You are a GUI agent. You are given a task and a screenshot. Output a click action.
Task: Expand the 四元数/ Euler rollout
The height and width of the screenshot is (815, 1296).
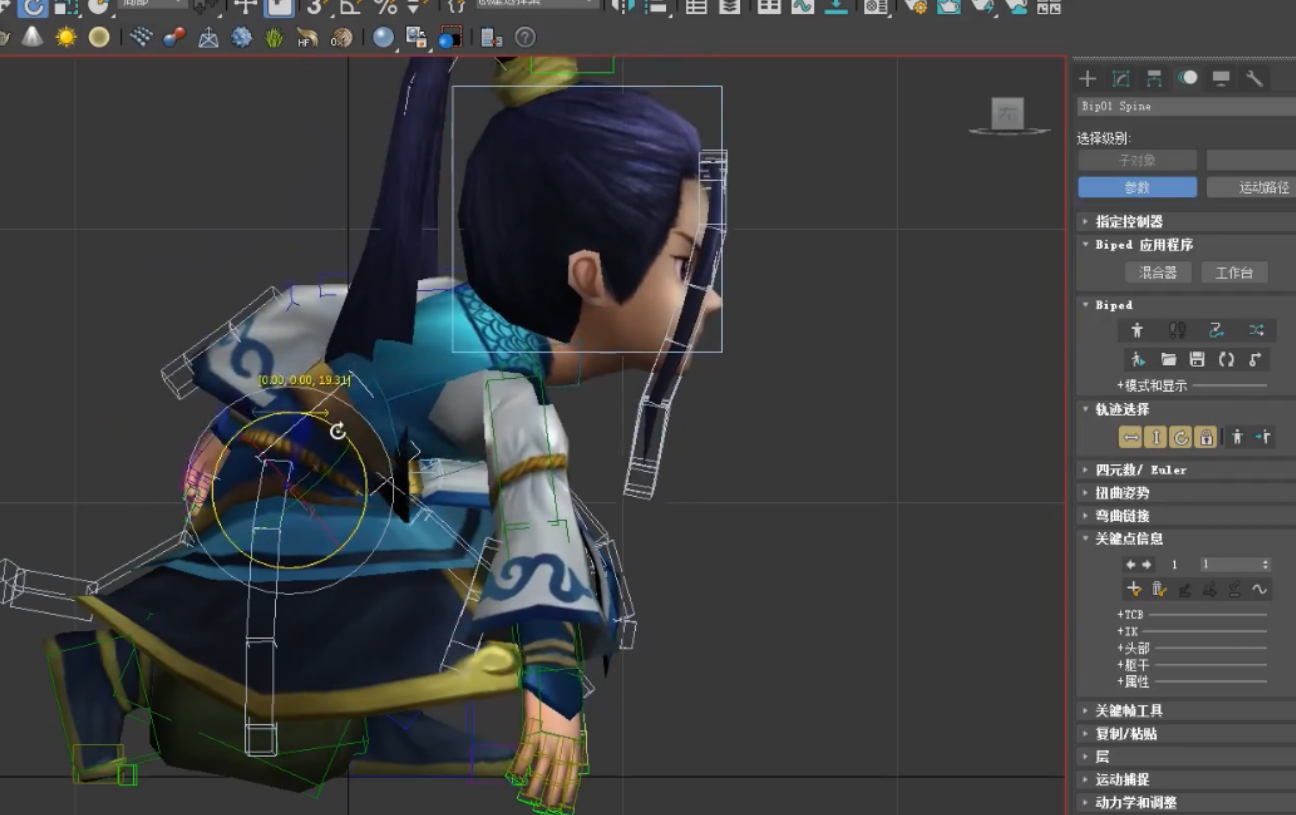[1140, 469]
